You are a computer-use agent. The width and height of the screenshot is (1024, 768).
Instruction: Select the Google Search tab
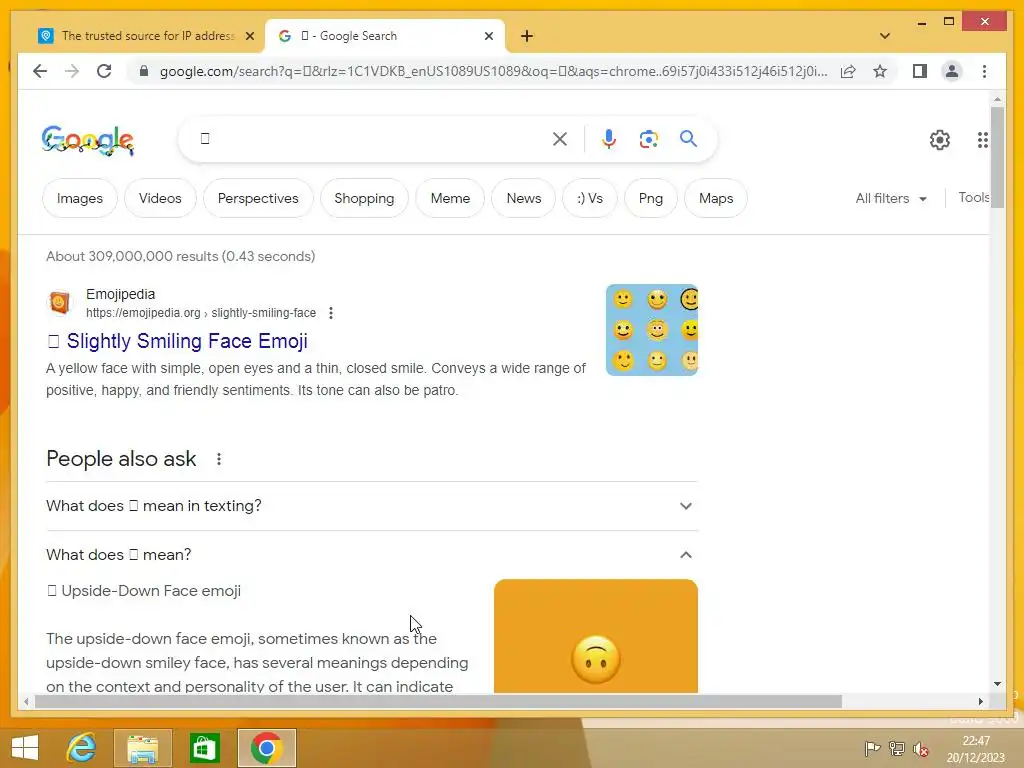(x=385, y=36)
